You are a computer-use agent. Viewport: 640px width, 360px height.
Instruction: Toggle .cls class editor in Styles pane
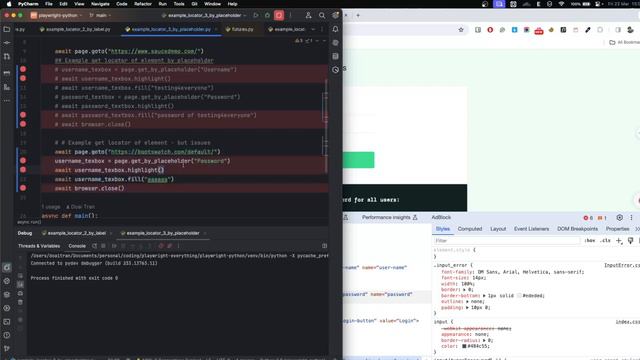[x=605, y=240]
